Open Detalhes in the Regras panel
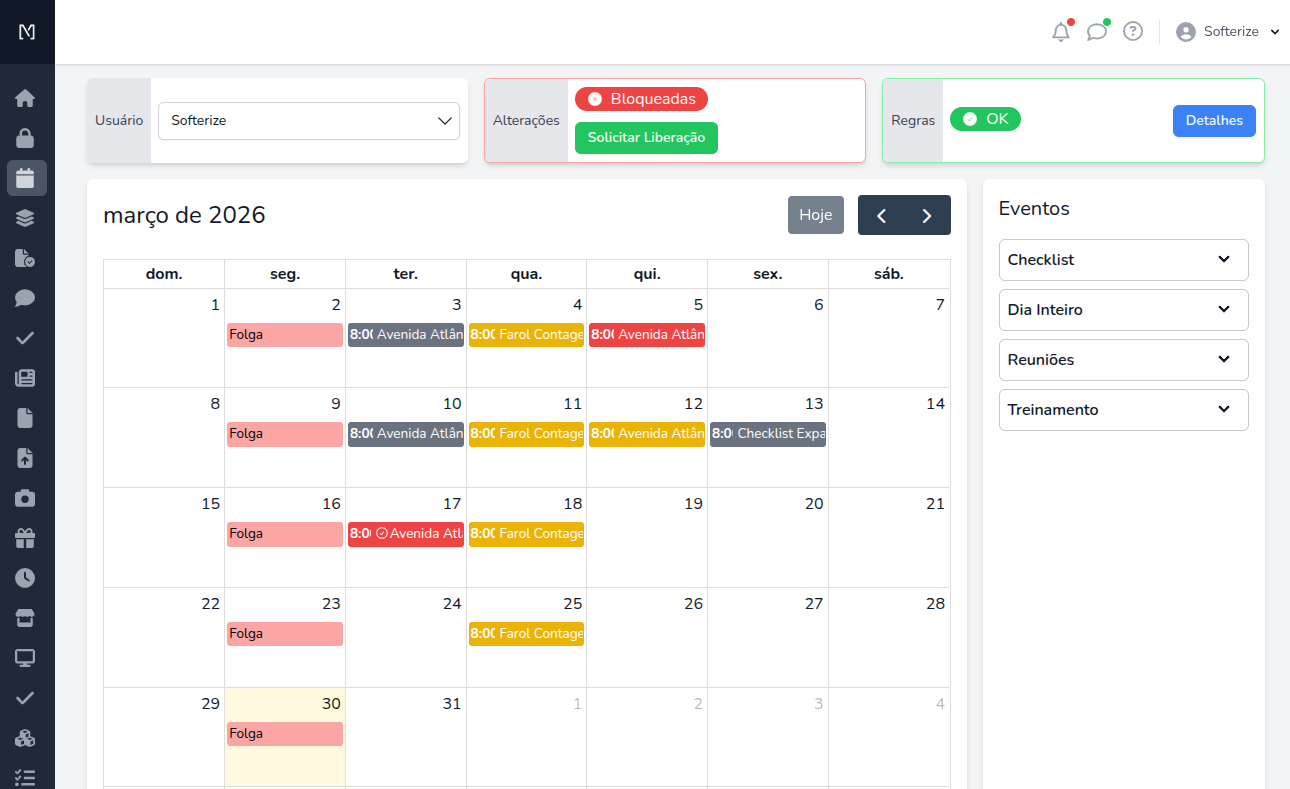 point(1213,120)
